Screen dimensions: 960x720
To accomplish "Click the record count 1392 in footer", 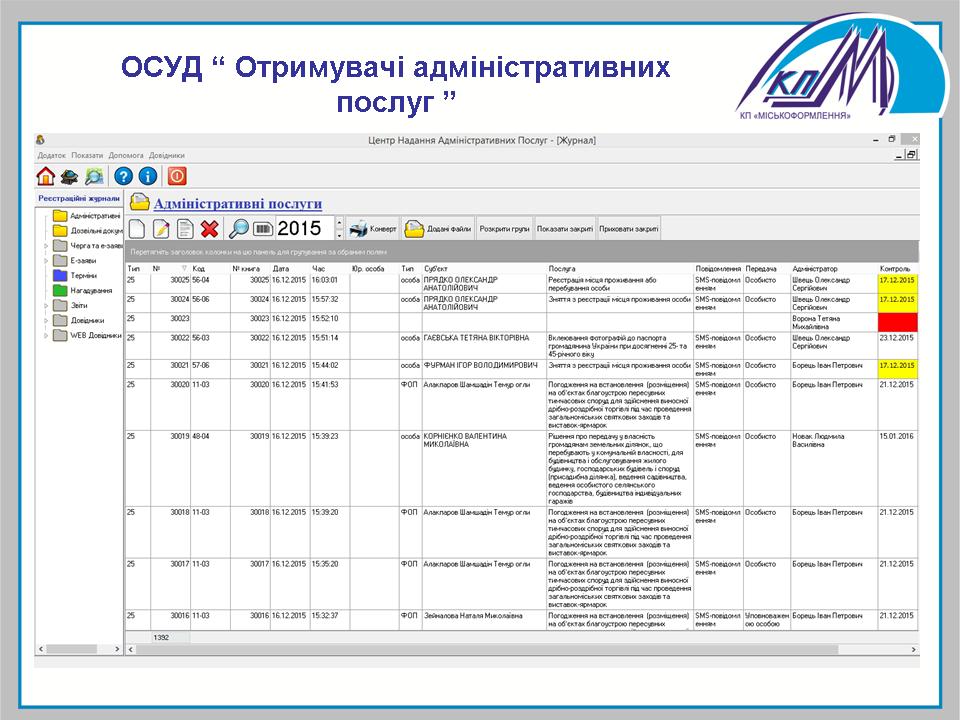I will (x=161, y=637).
